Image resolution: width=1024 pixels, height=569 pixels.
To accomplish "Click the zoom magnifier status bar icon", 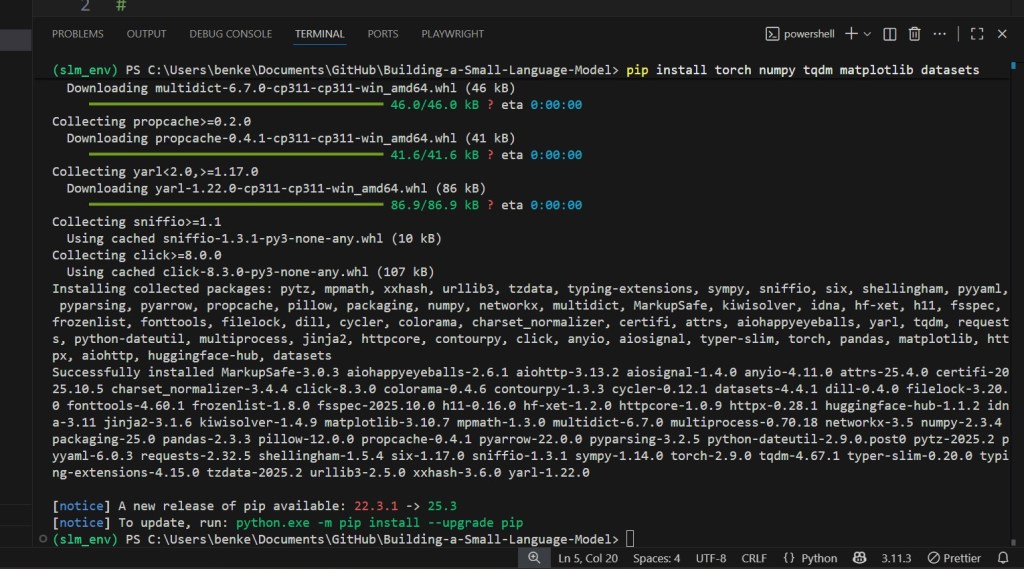I will 534,558.
